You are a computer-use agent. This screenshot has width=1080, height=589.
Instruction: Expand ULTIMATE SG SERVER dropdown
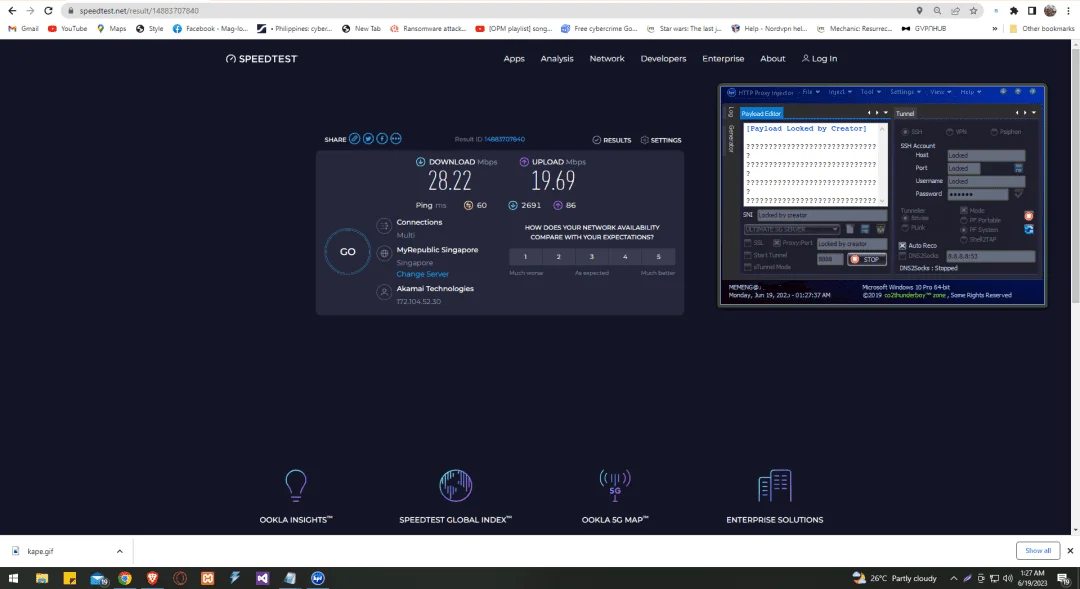click(835, 229)
